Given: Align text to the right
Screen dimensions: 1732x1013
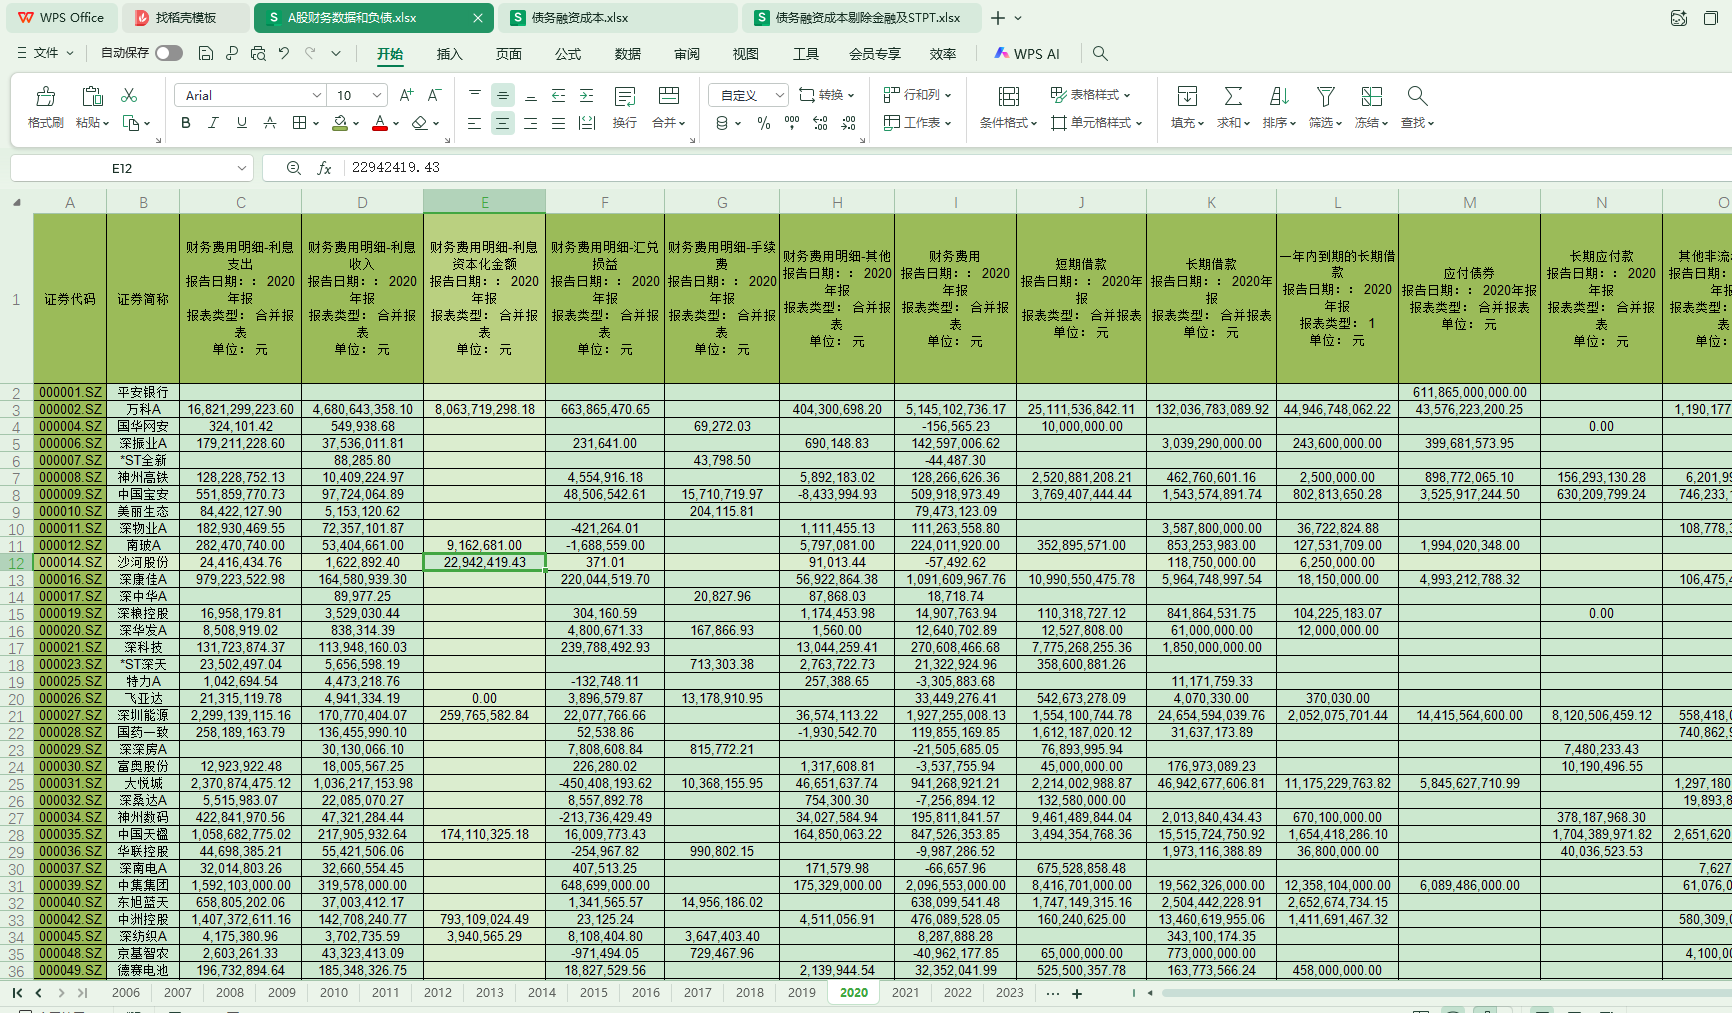Looking at the screenshot, I should pyautogui.click(x=531, y=123).
